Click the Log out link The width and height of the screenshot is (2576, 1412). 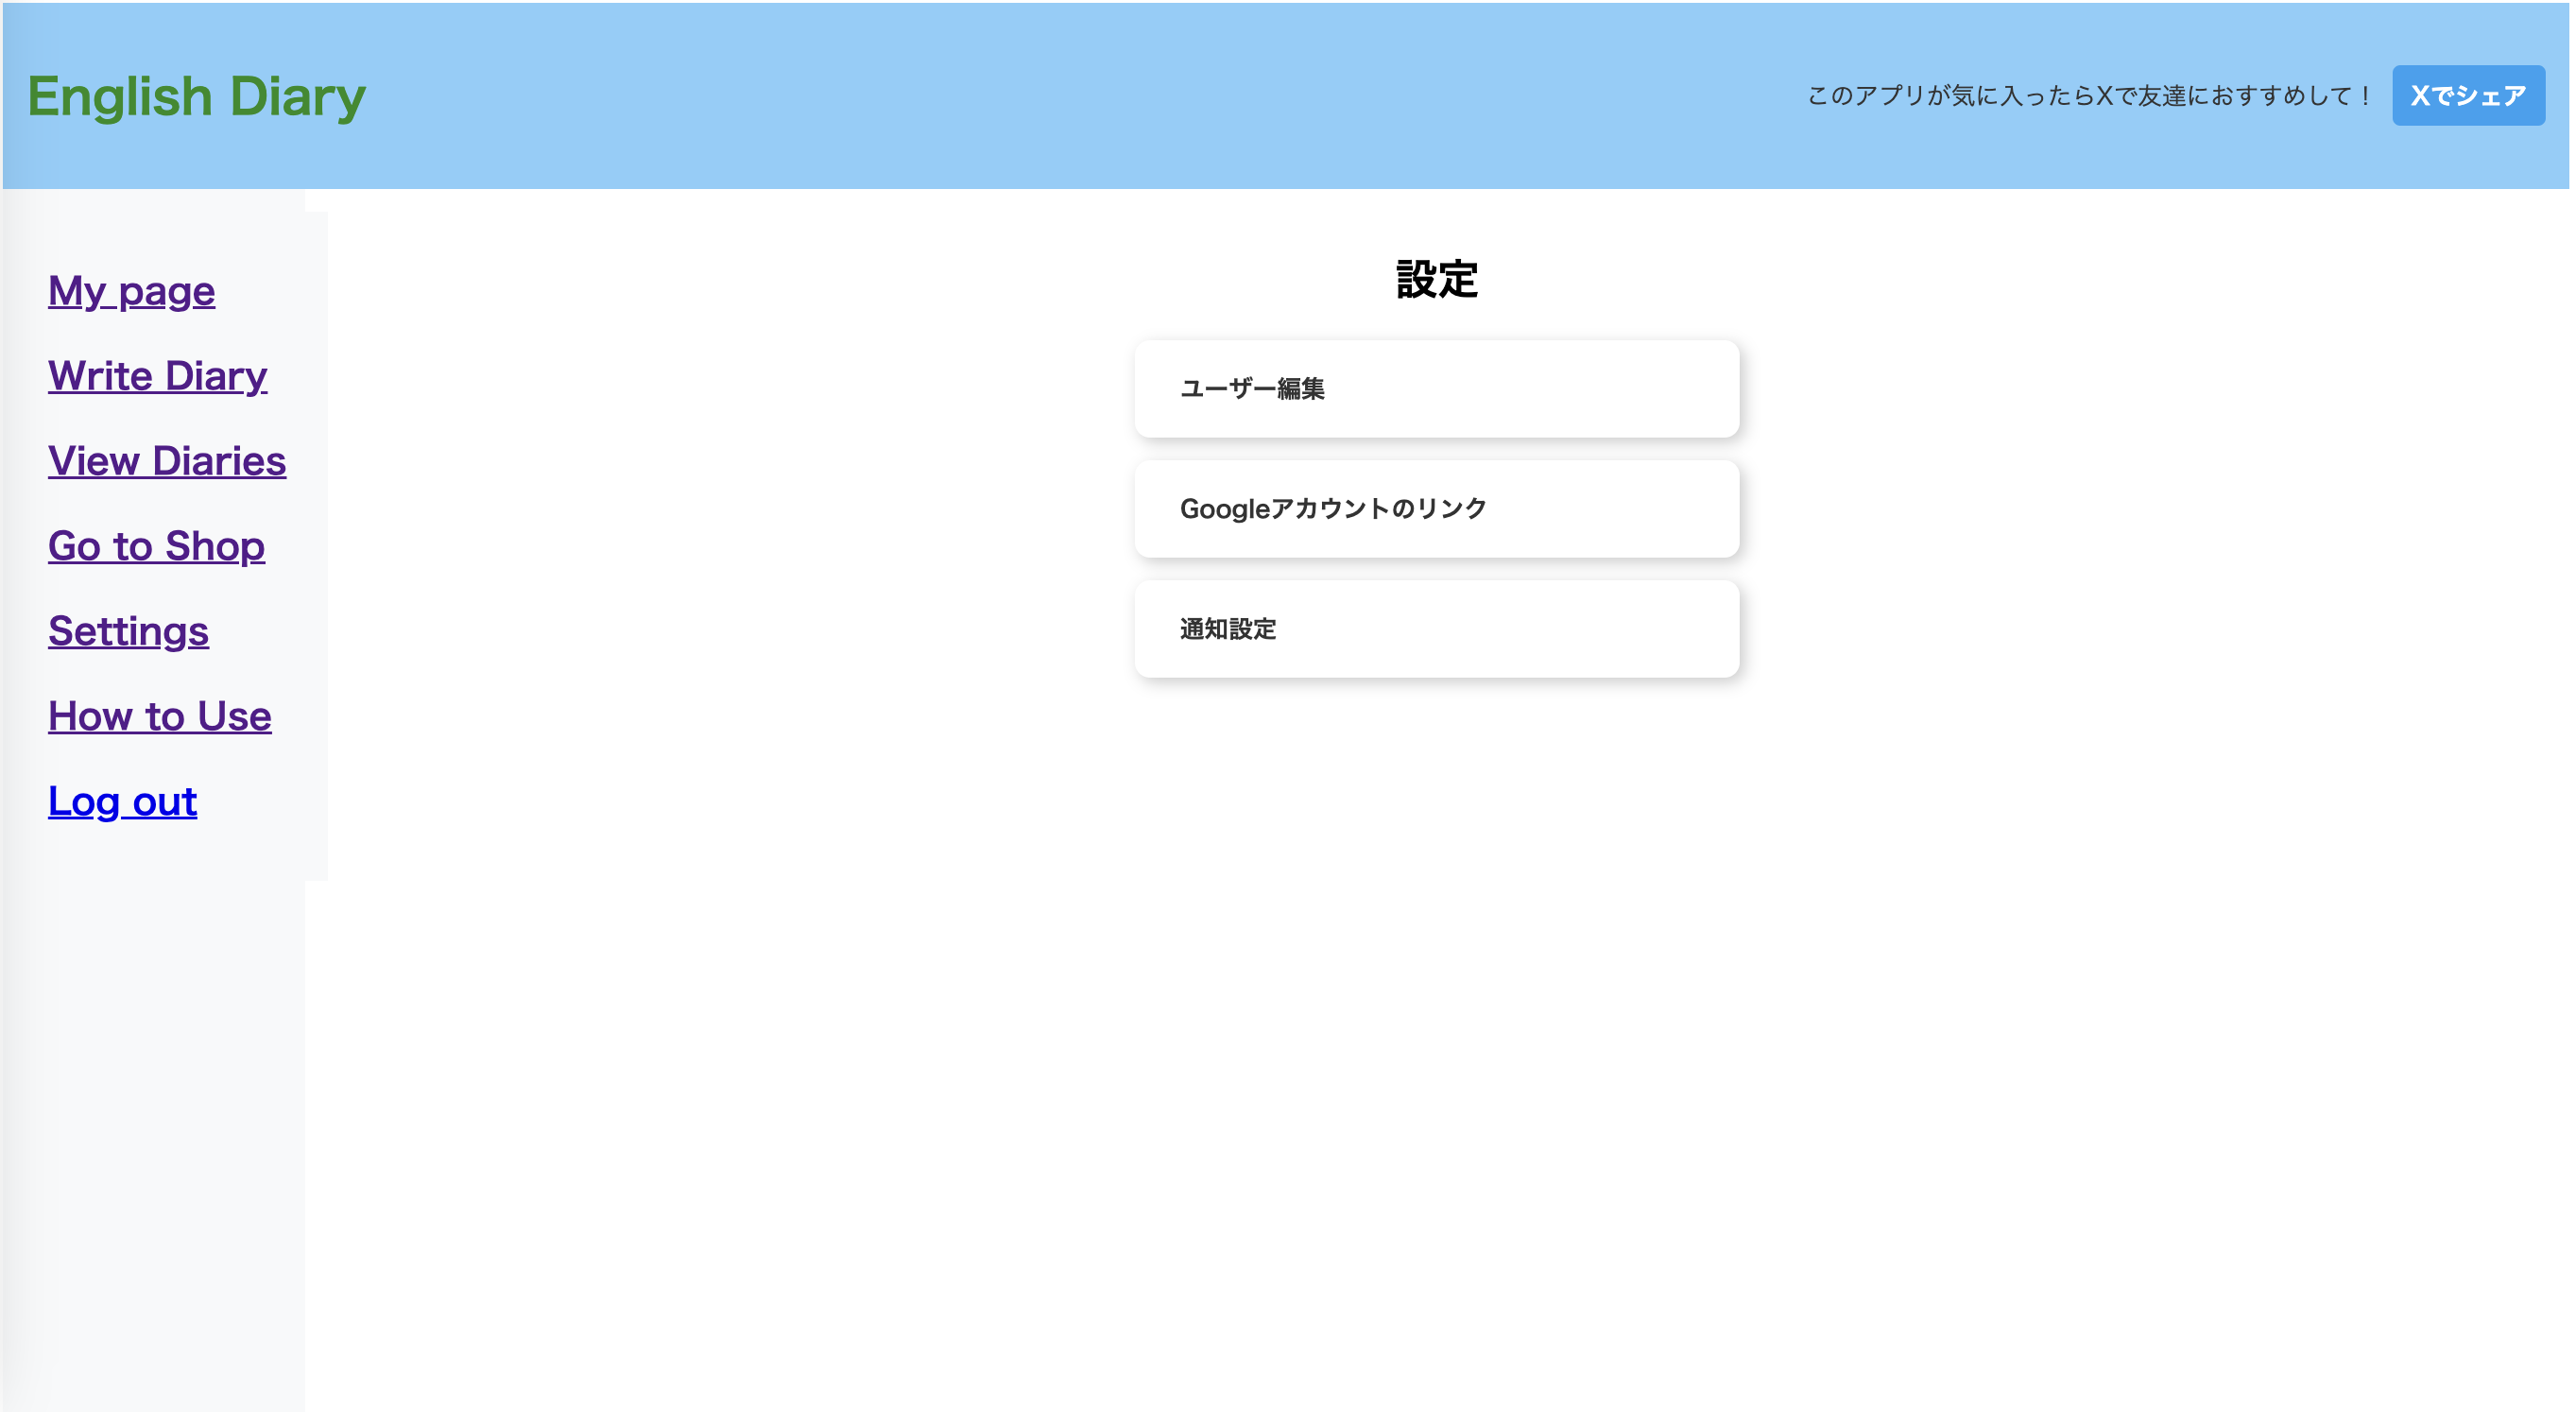(122, 801)
